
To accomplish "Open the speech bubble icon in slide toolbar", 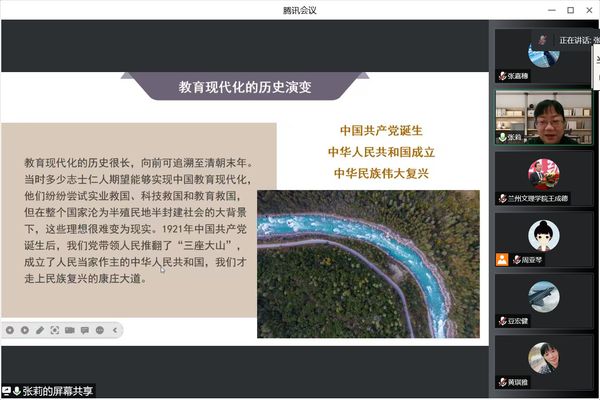I will tap(85, 330).
